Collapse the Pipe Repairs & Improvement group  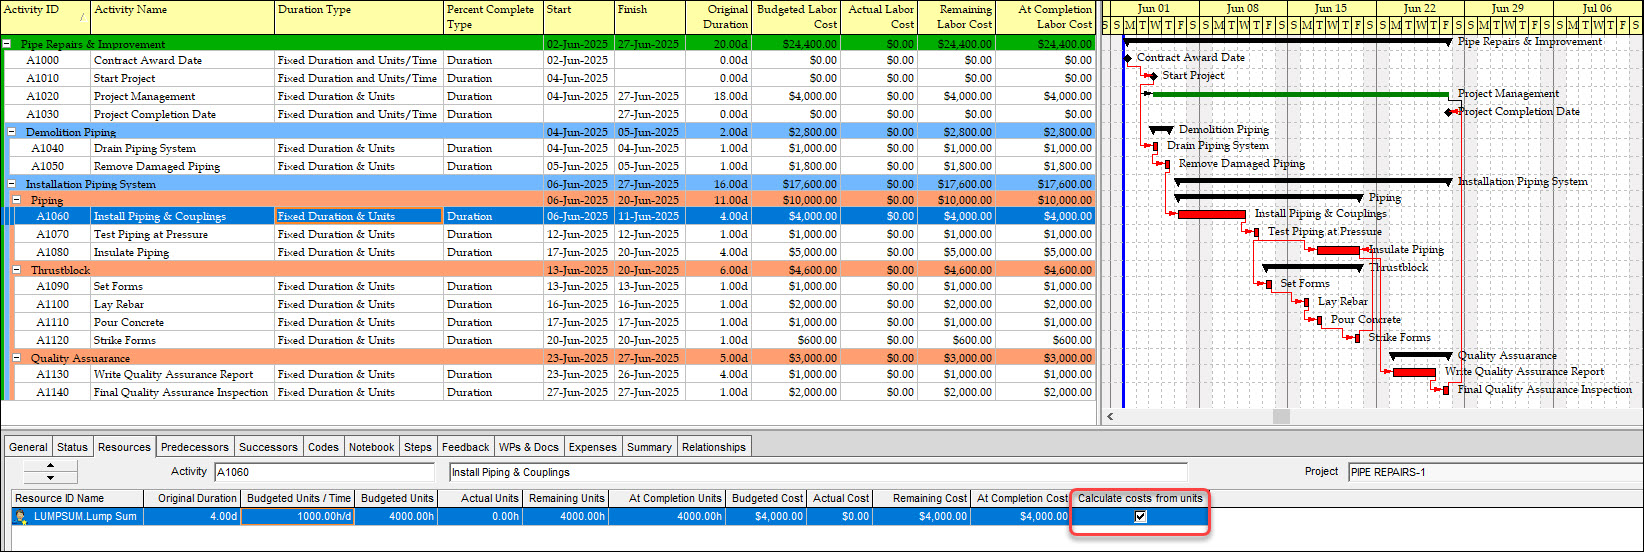click(8, 44)
